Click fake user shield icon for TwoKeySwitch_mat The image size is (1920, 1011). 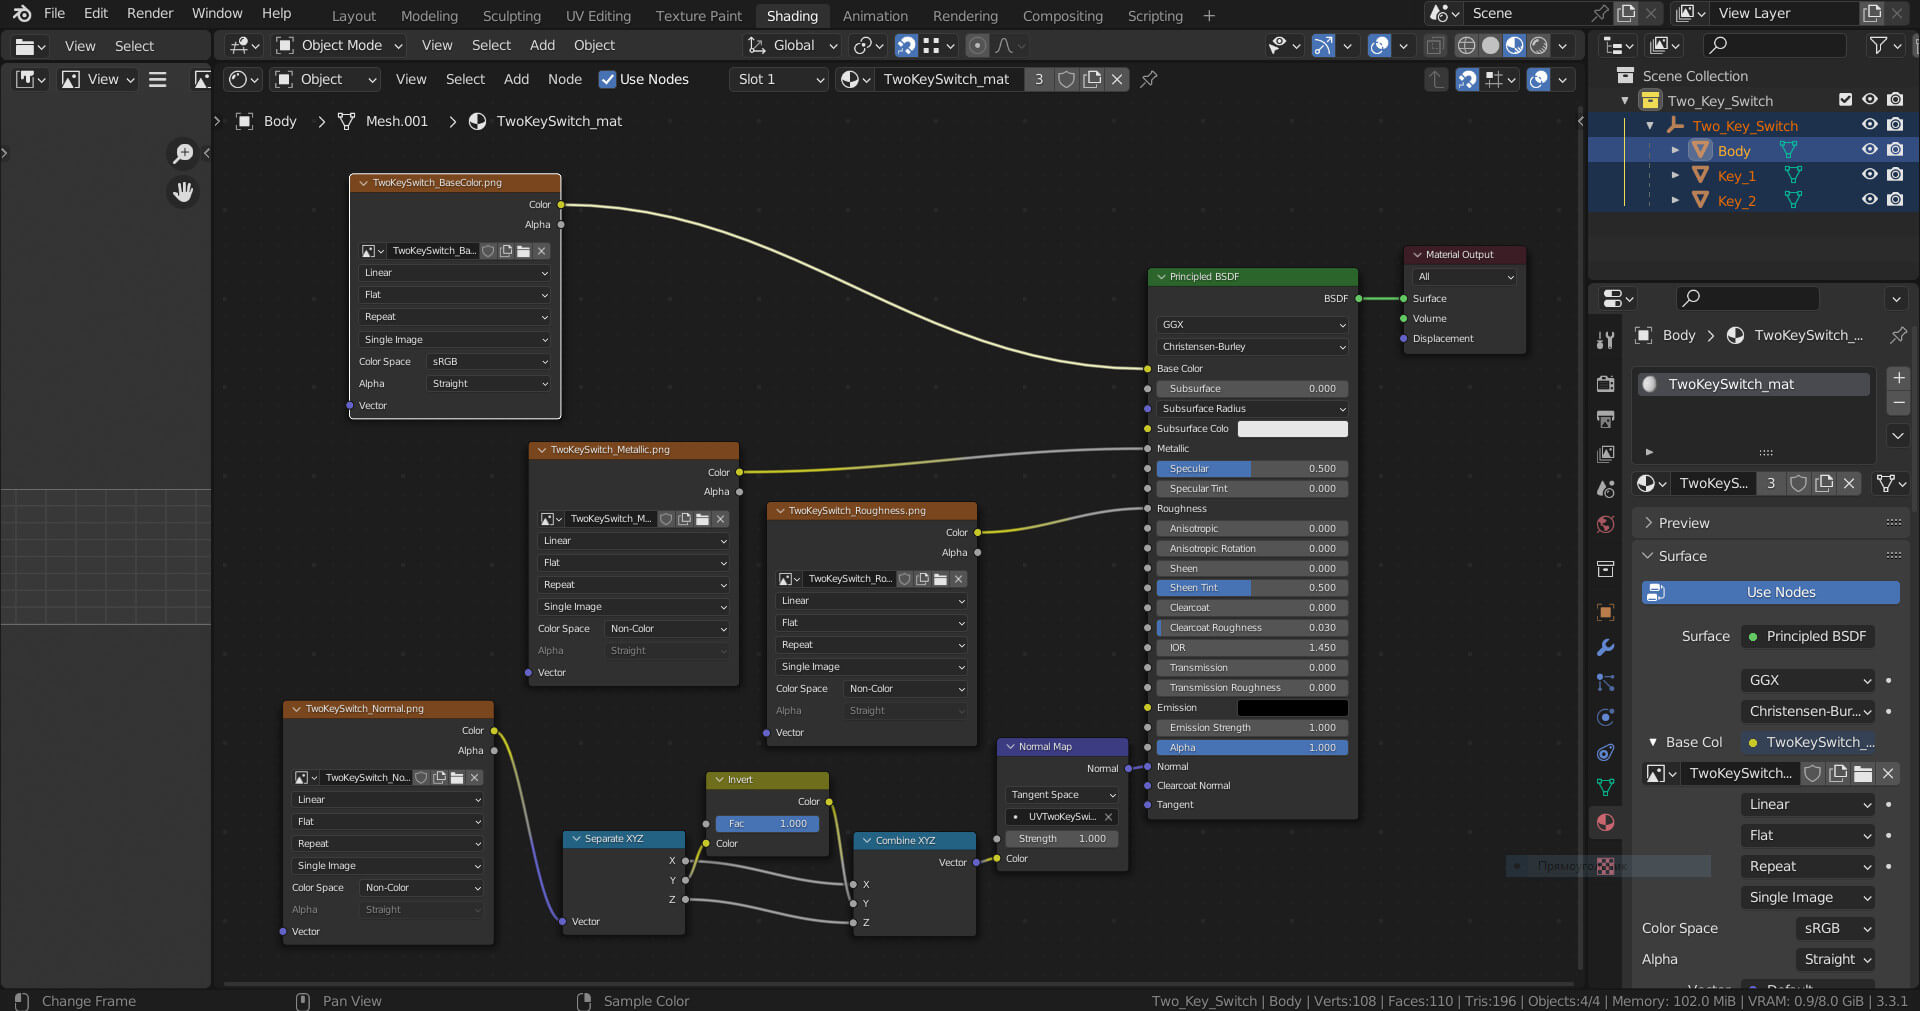pos(1066,79)
